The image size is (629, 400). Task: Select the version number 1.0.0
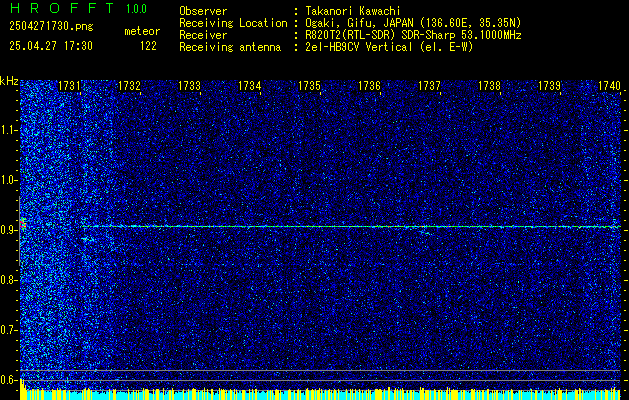[x=136, y=9]
